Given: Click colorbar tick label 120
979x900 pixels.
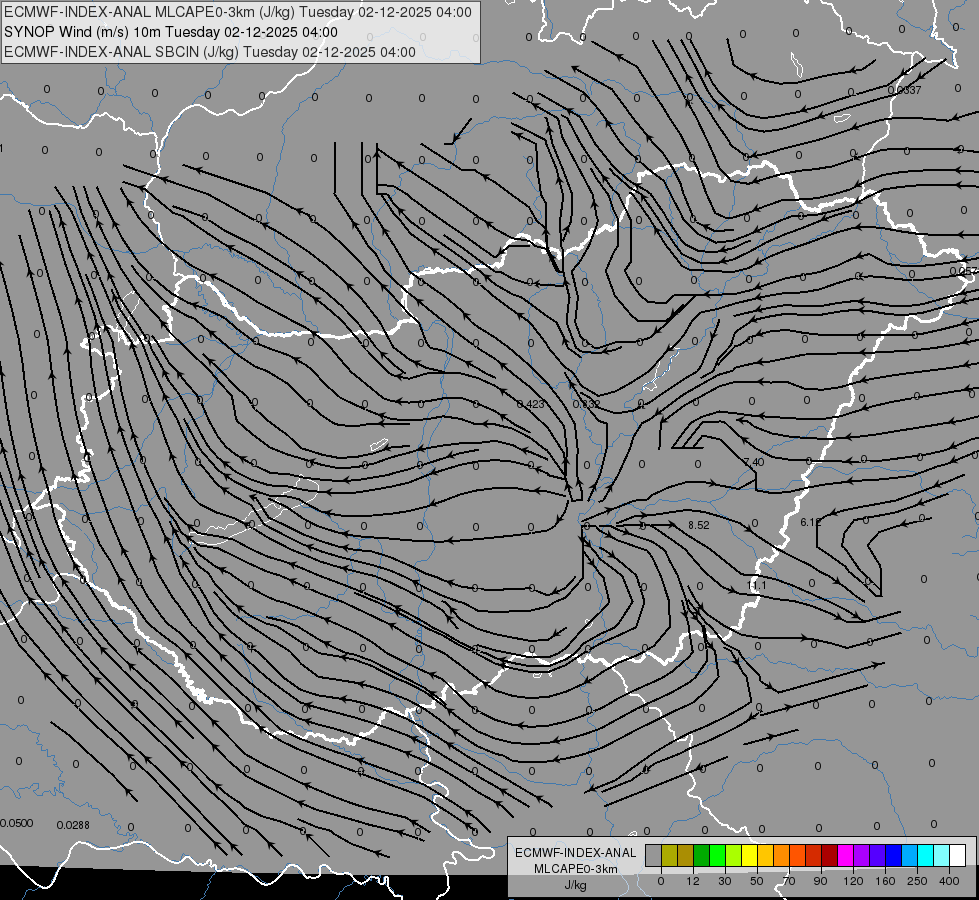Looking at the screenshot, I should click(854, 881).
